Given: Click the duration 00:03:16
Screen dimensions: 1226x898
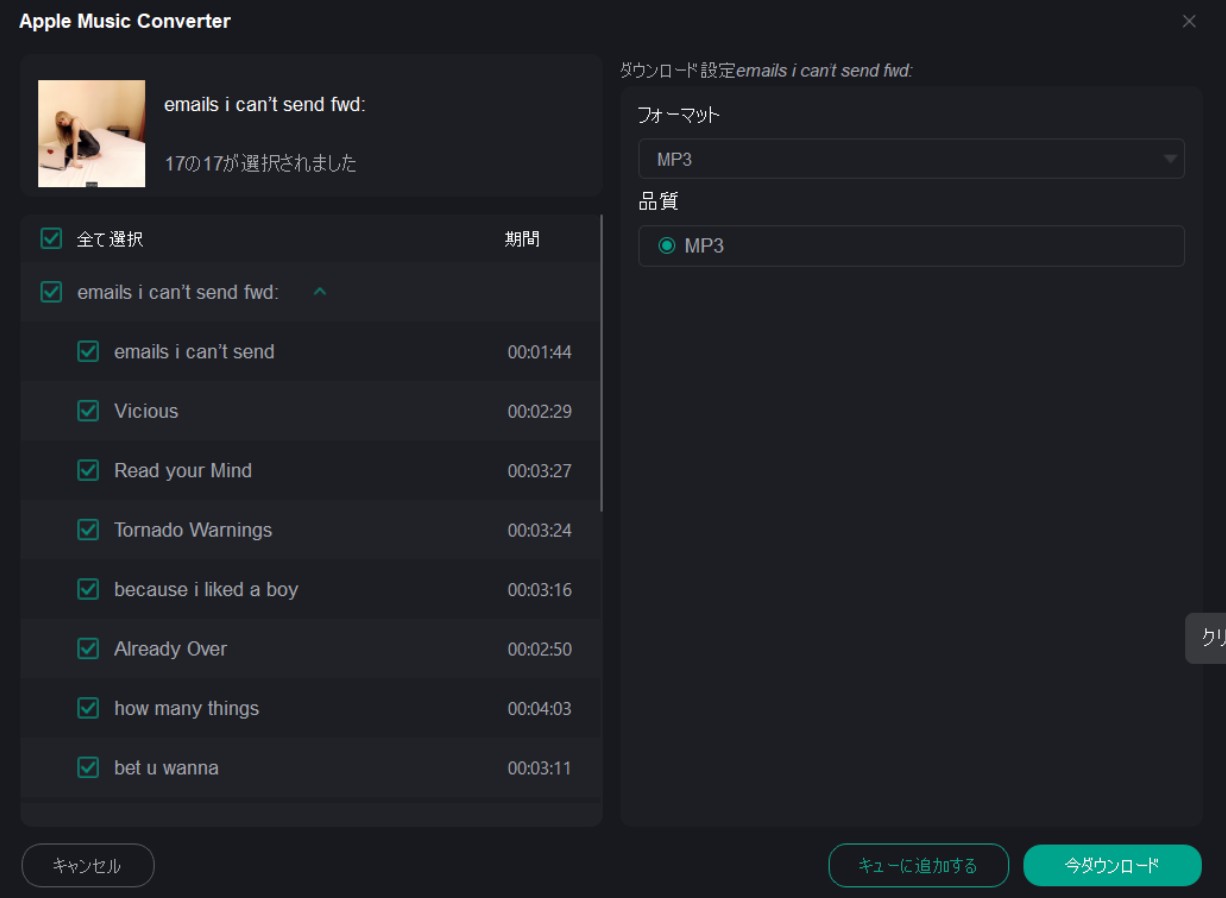Looking at the screenshot, I should 540,590.
